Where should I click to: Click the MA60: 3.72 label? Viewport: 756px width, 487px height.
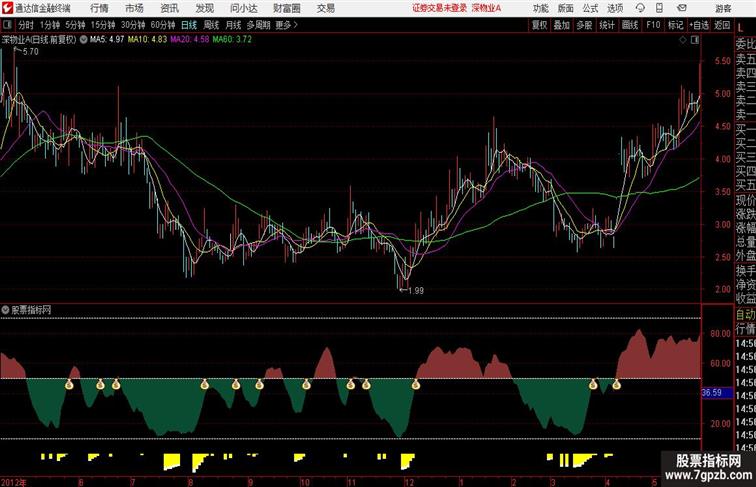(x=232, y=40)
